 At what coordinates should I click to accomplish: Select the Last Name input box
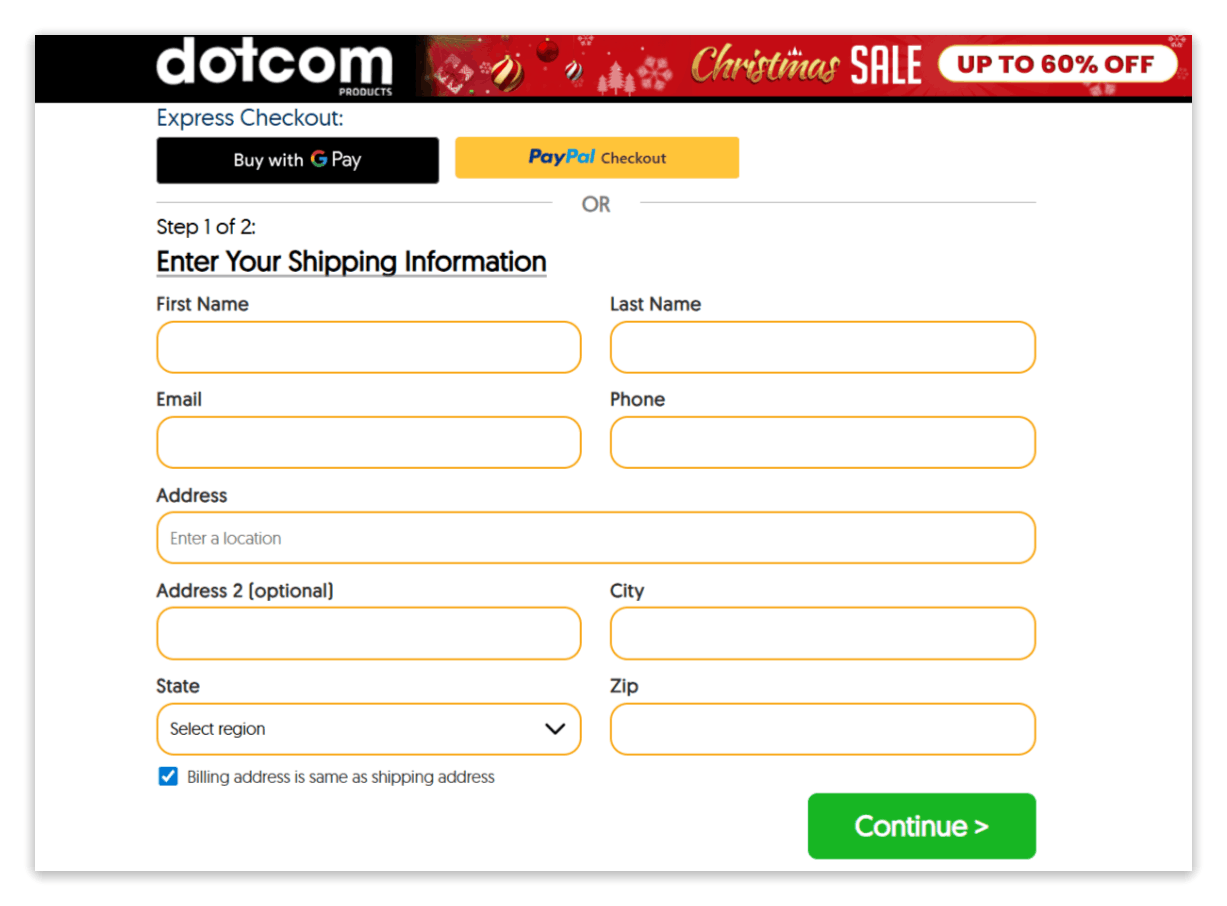pos(822,347)
